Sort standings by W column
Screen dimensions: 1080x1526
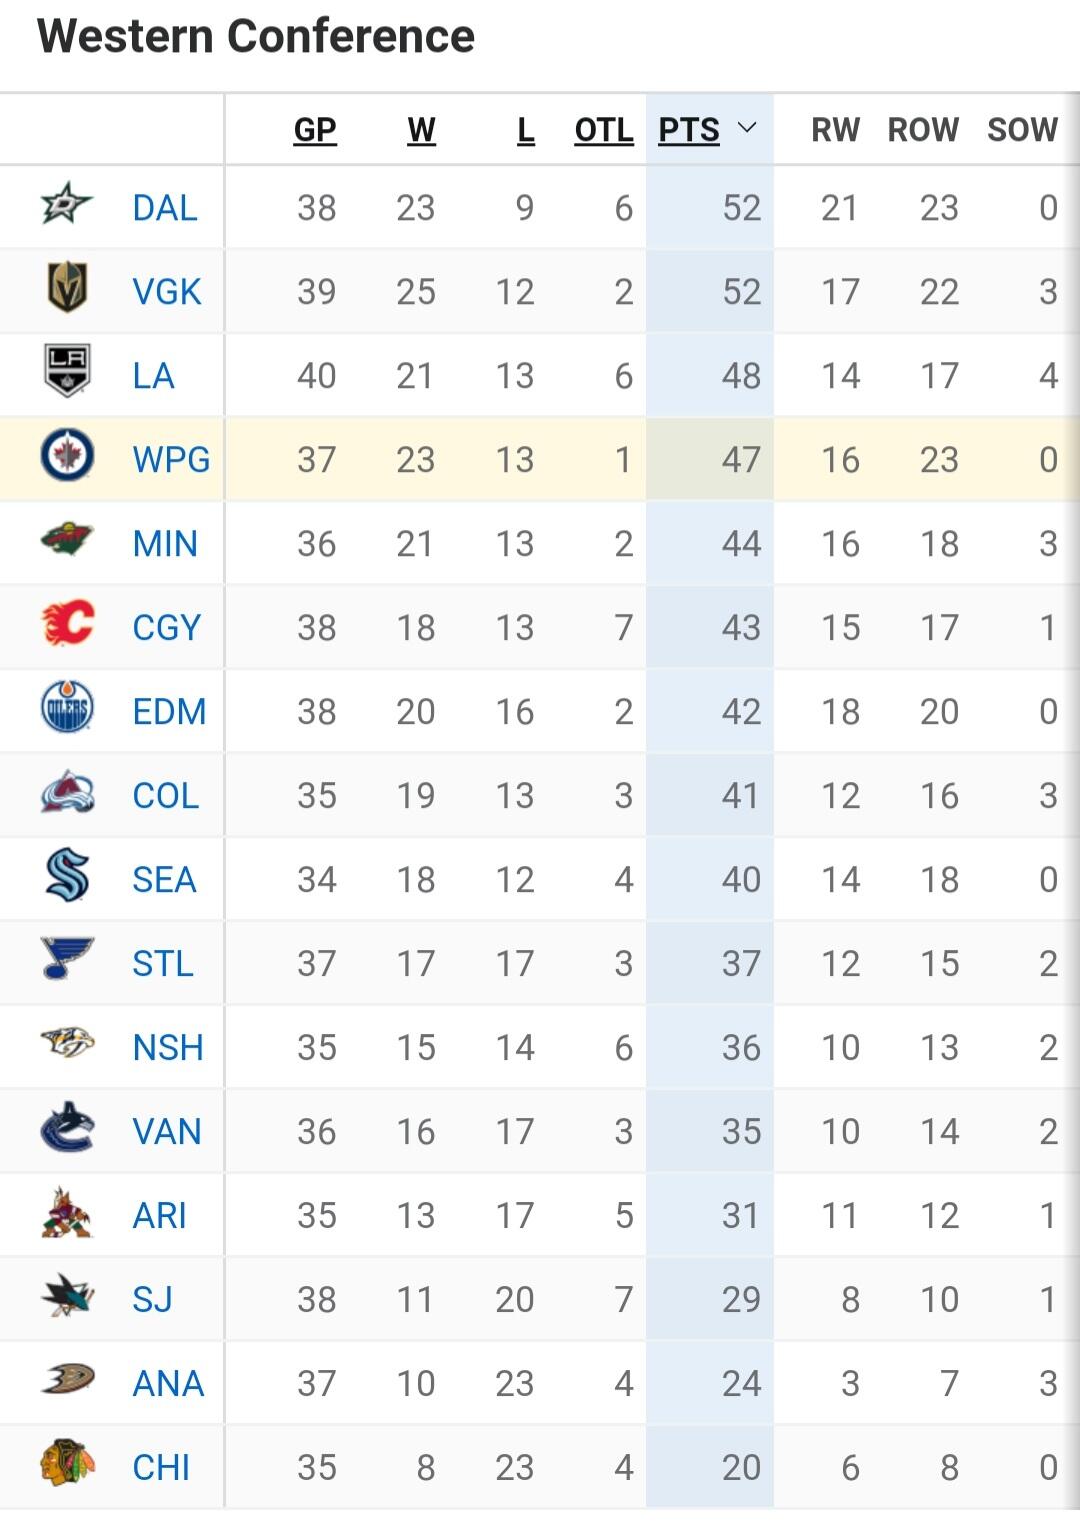[421, 130]
